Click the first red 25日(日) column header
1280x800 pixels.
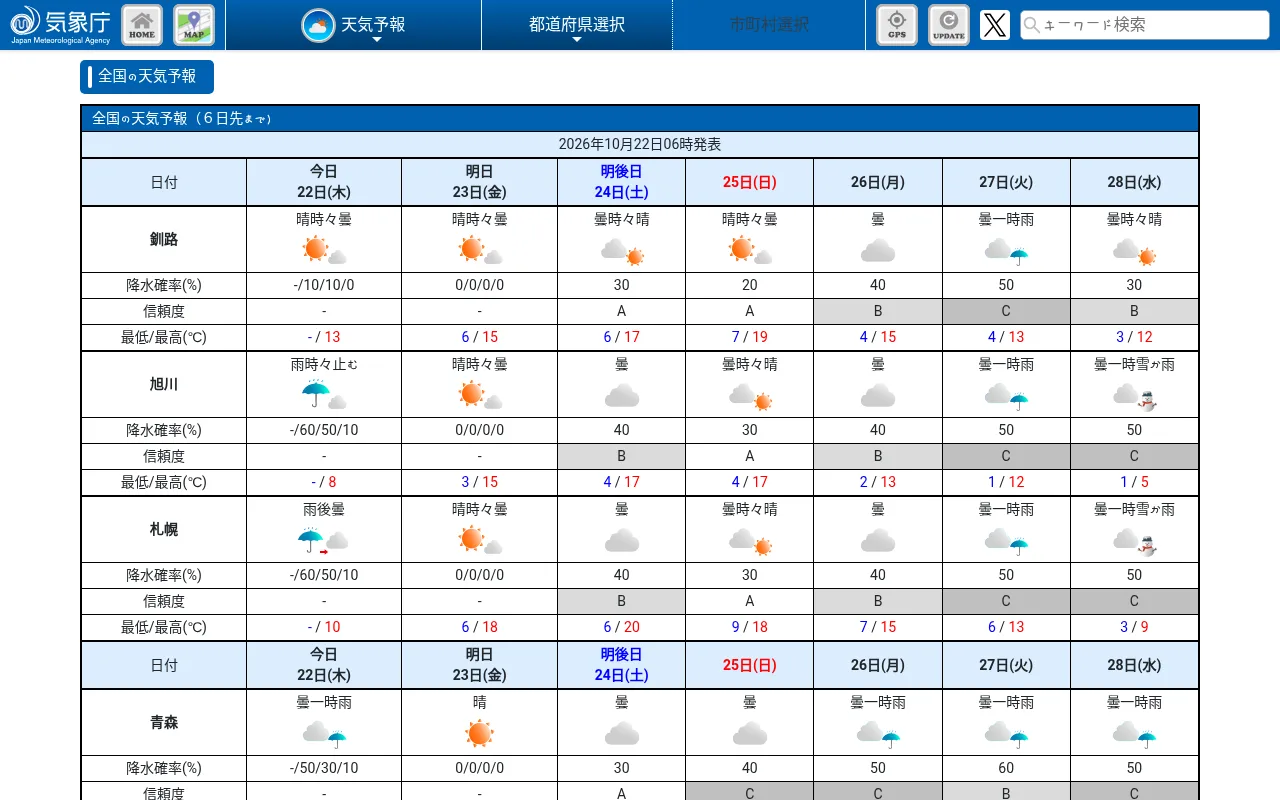[749, 182]
